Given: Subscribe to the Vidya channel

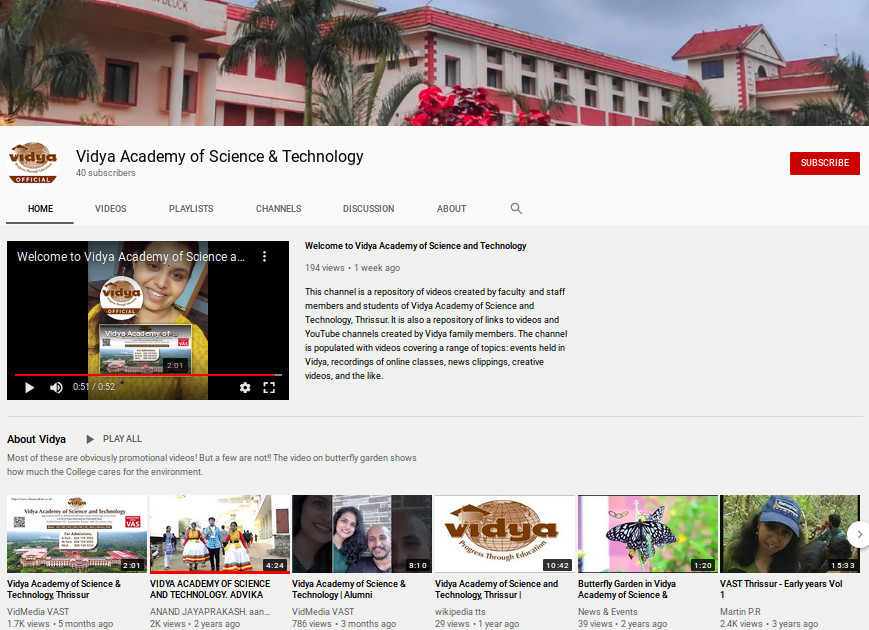Looking at the screenshot, I should [x=825, y=163].
